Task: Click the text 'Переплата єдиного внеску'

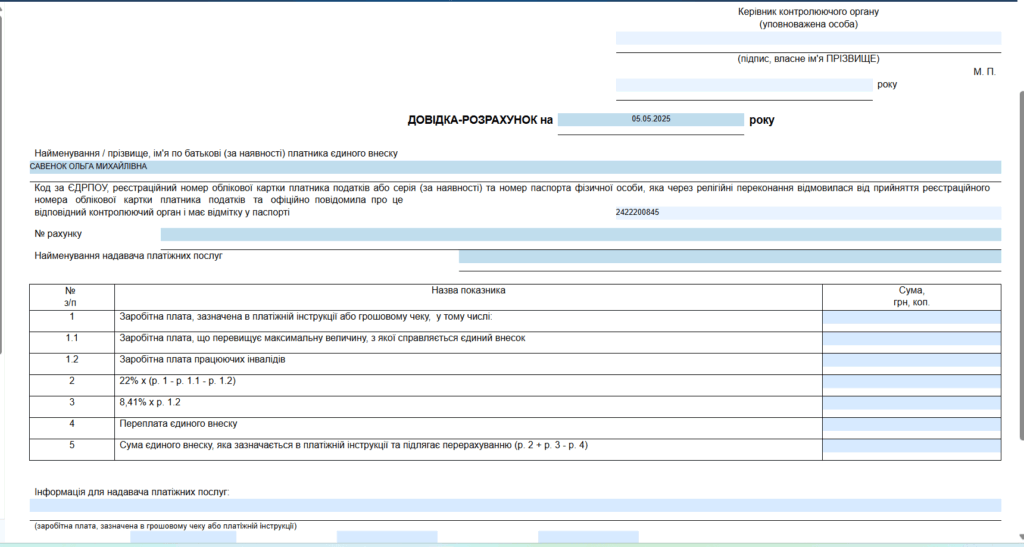Action: point(178,424)
